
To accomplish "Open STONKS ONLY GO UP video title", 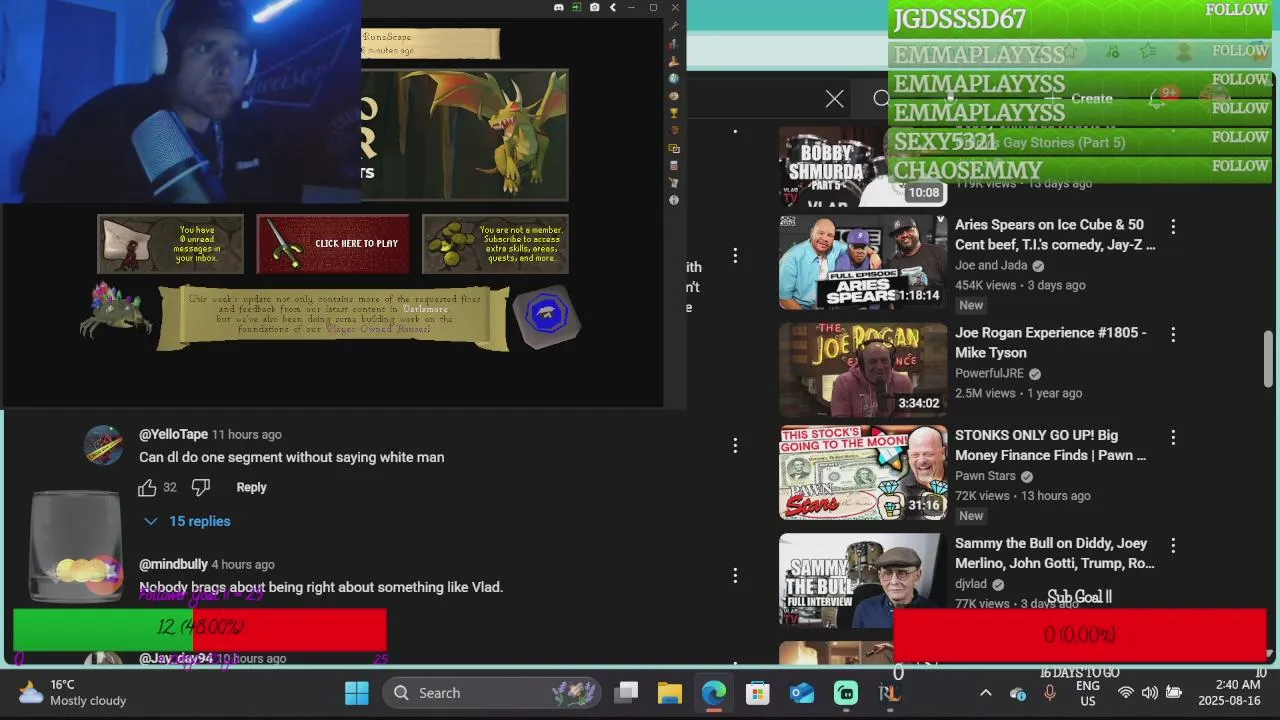I will pyautogui.click(x=1050, y=445).
